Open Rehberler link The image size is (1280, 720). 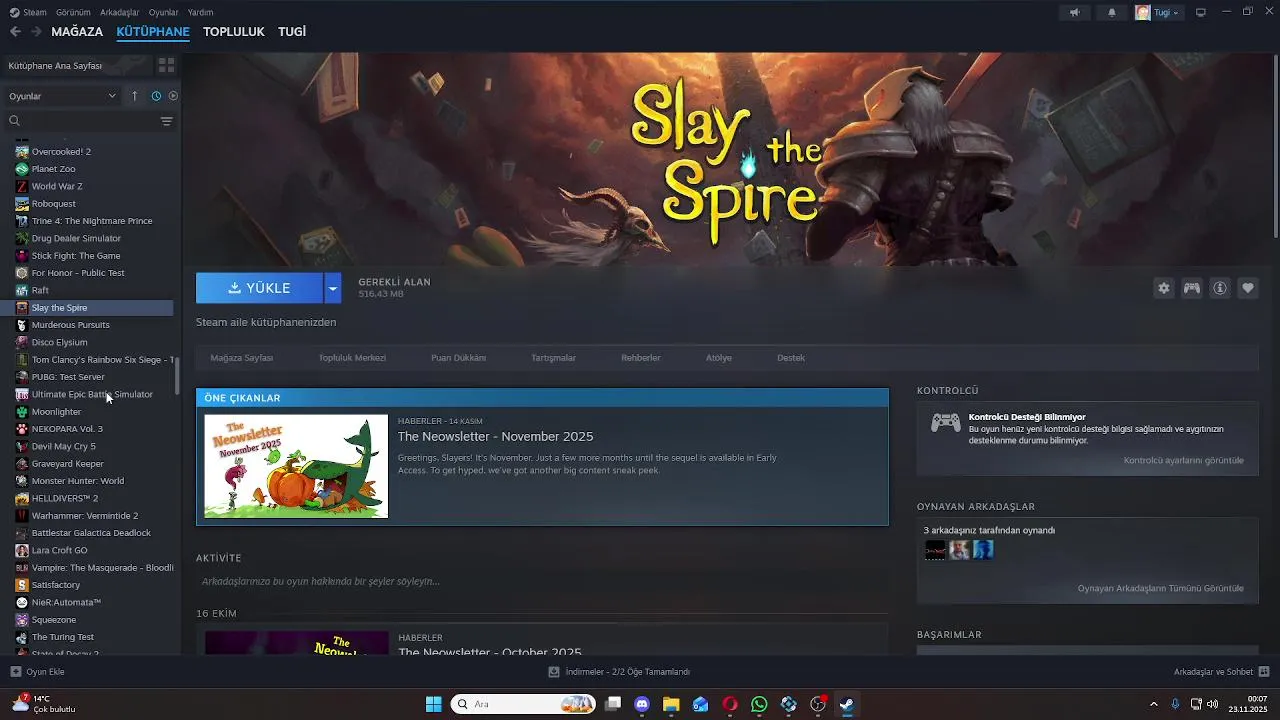641,358
